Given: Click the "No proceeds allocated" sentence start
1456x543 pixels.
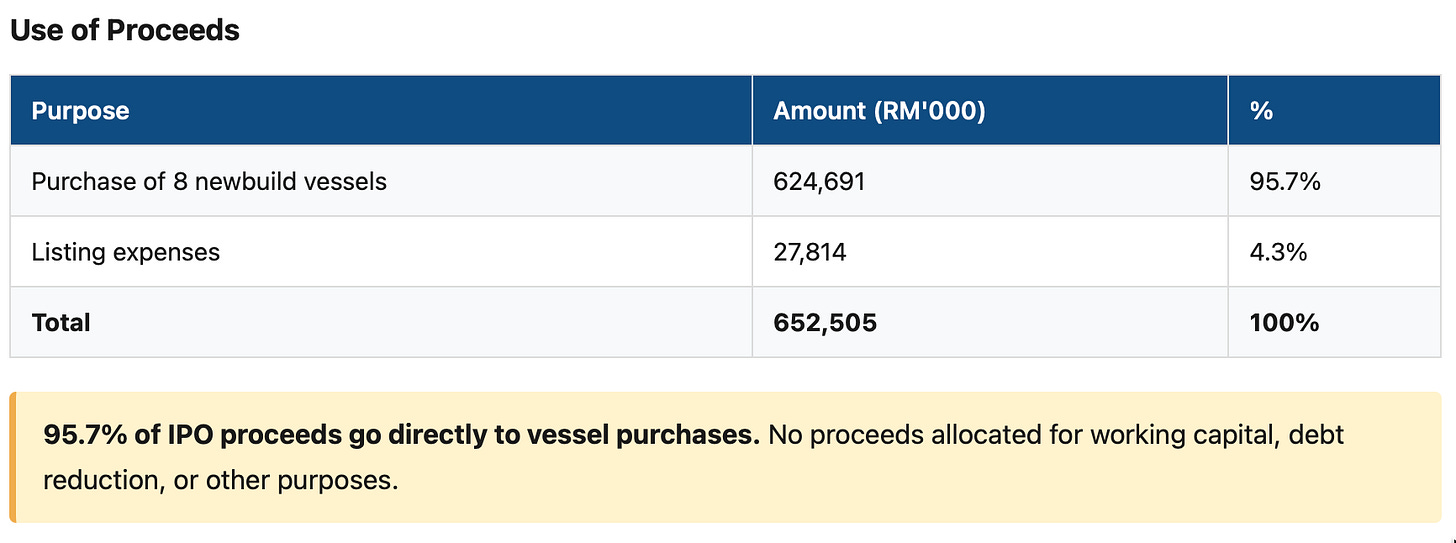Looking at the screenshot, I should coord(879,435).
